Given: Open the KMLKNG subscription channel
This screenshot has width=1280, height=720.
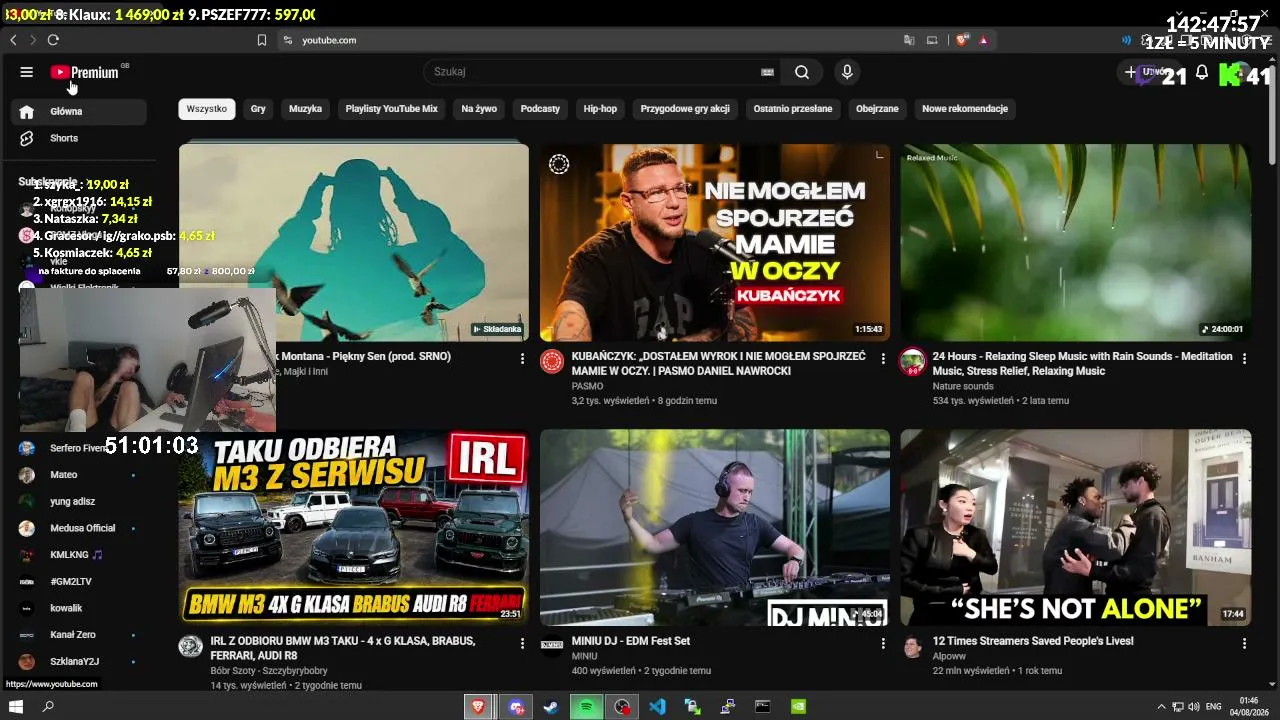Looking at the screenshot, I should click(x=79, y=555).
